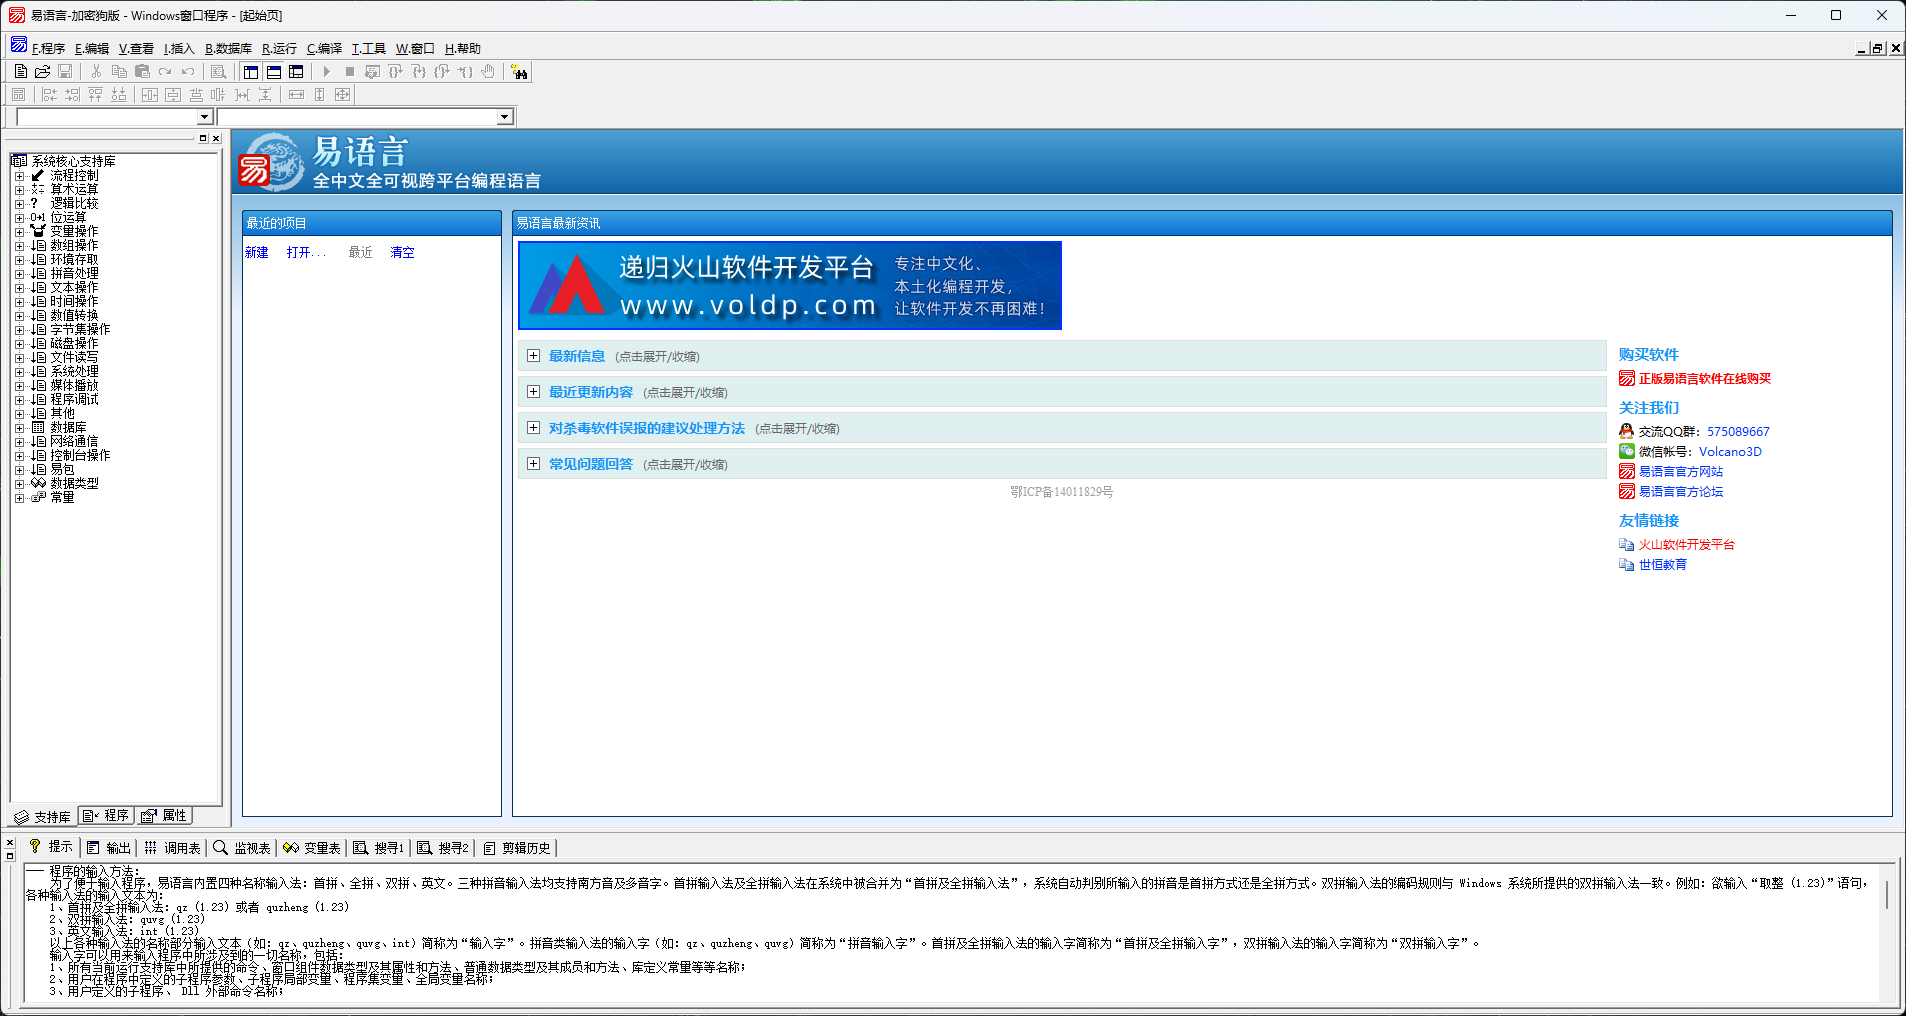Click the Align right edges icon

[72, 95]
